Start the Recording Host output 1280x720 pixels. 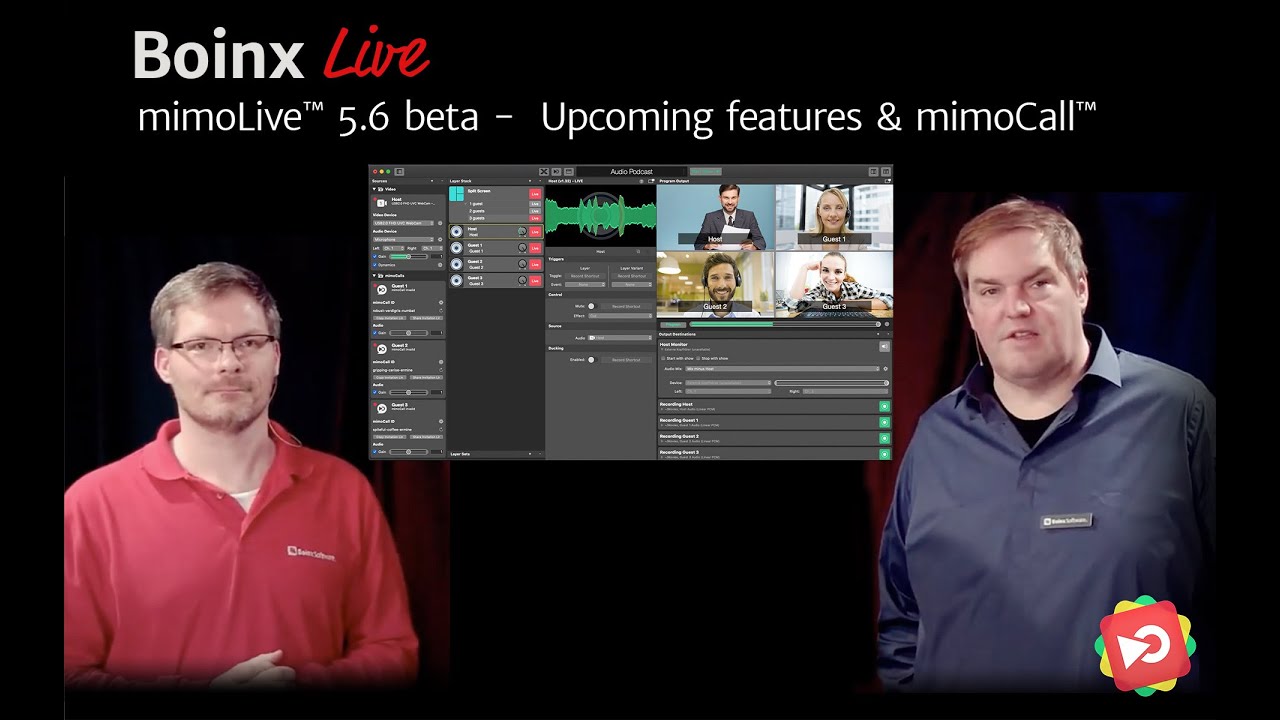pyautogui.click(x=885, y=406)
